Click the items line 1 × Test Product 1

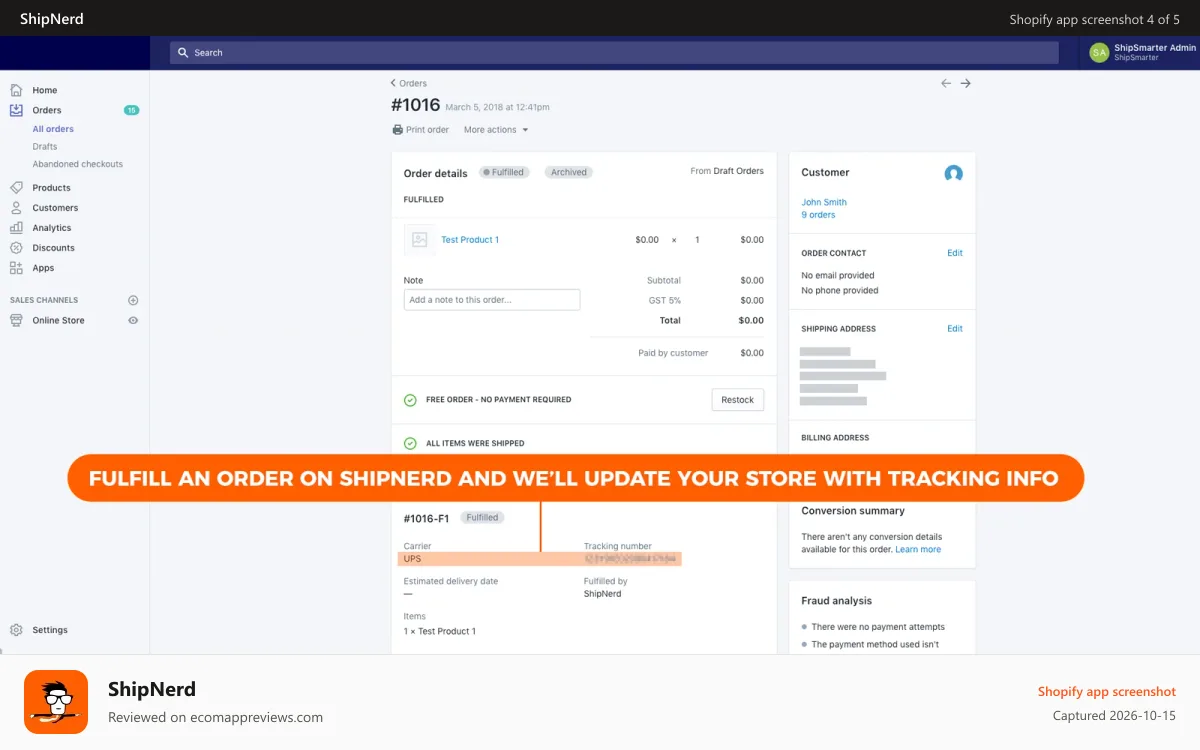tap(440, 631)
